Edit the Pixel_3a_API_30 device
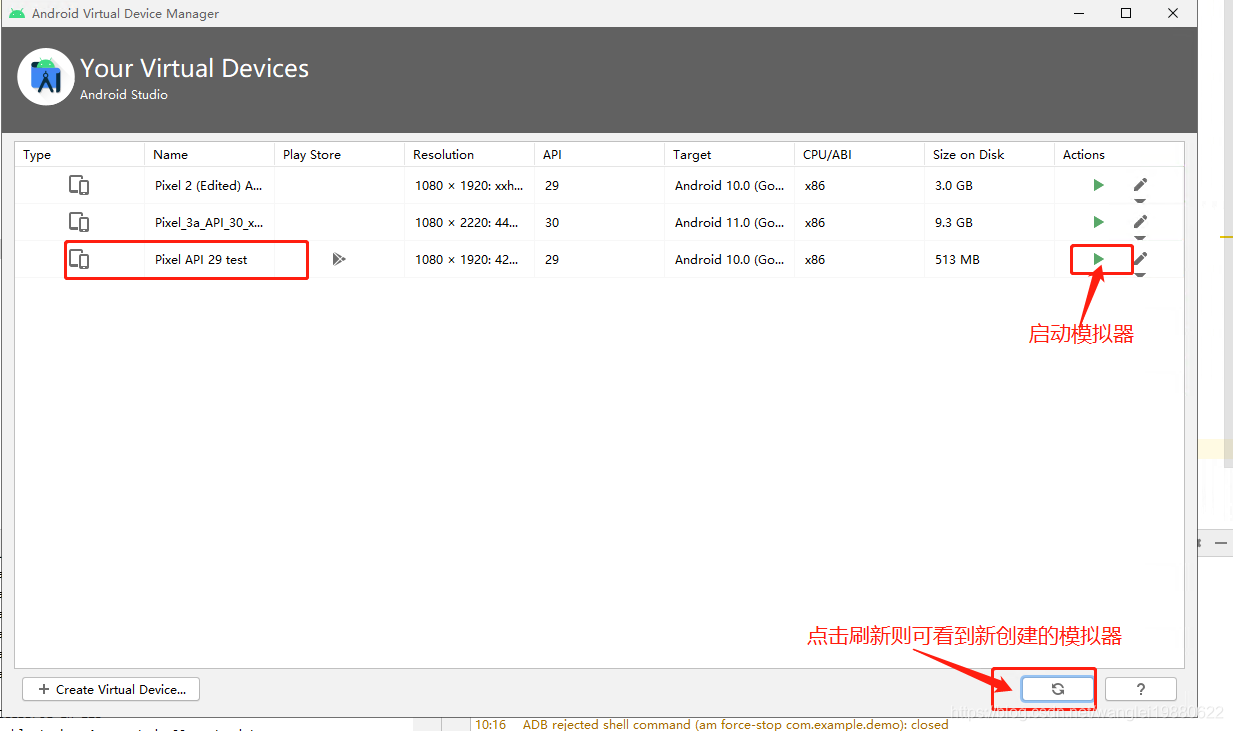The image size is (1233, 731). point(1140,221)
